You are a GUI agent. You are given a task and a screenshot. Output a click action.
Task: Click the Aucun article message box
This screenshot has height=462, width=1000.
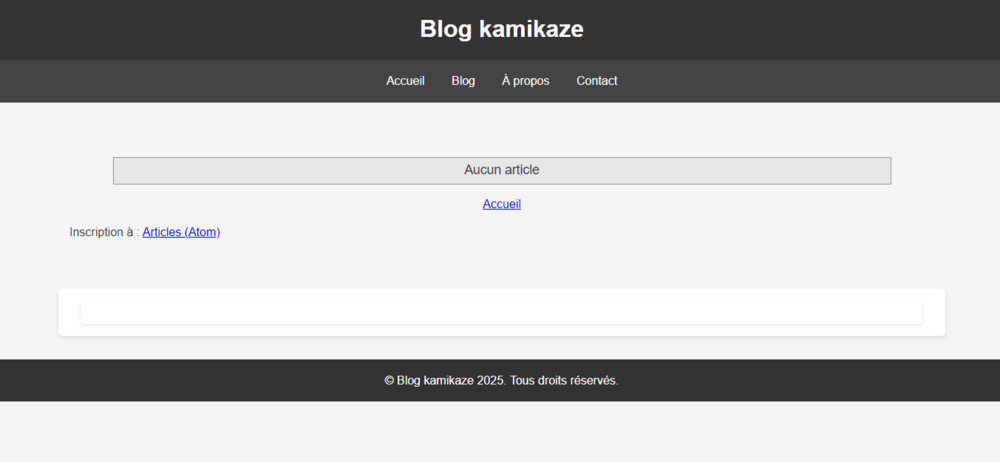501,171
